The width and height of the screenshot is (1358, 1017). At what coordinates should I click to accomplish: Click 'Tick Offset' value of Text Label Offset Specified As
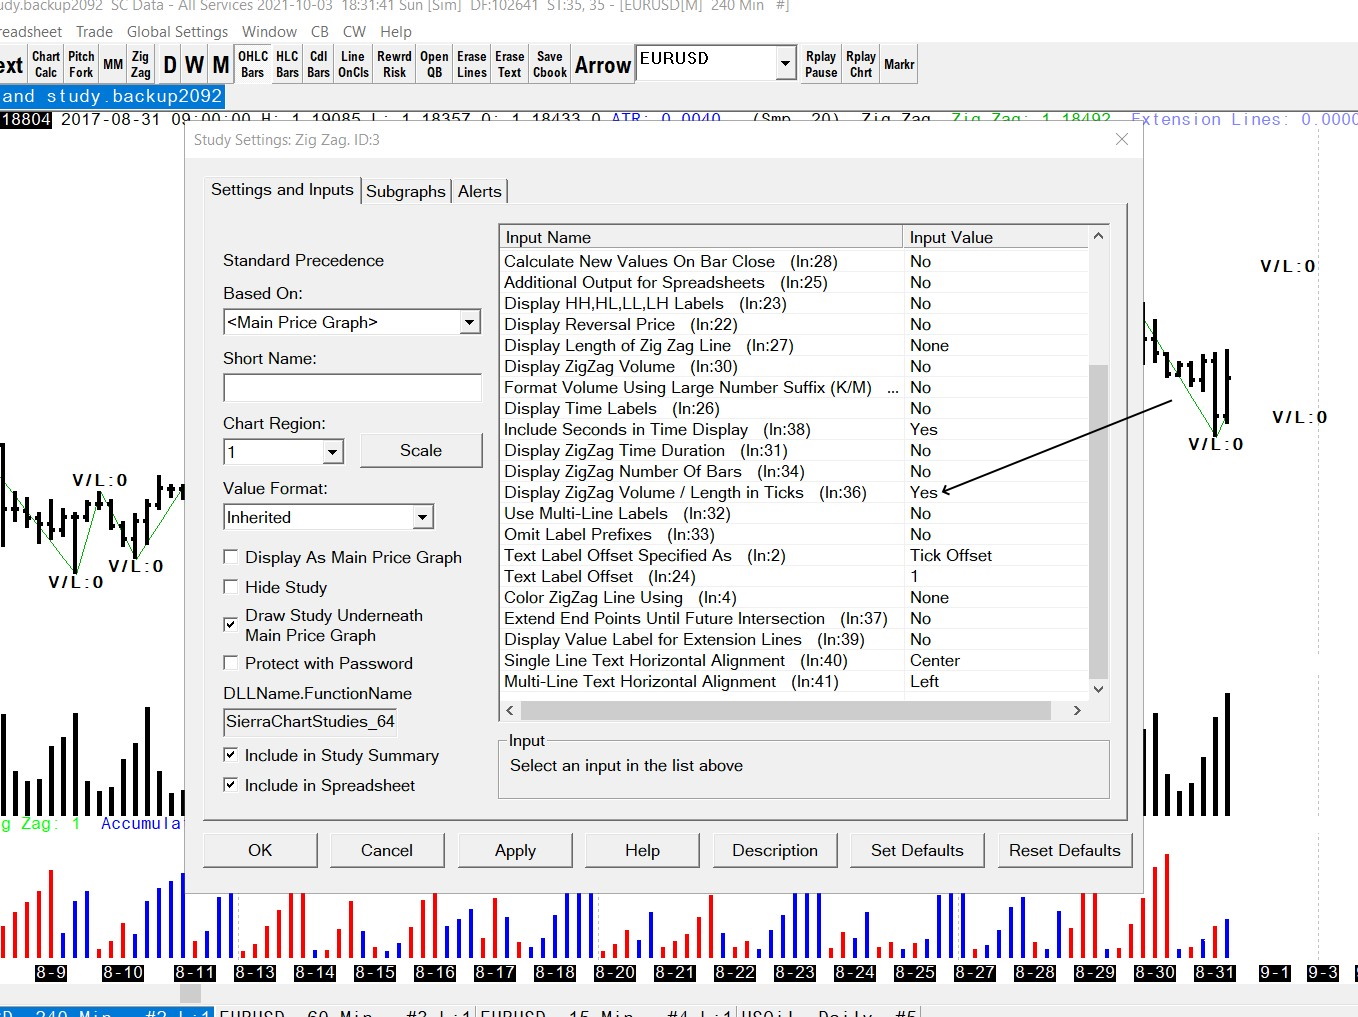pos(951,556)
